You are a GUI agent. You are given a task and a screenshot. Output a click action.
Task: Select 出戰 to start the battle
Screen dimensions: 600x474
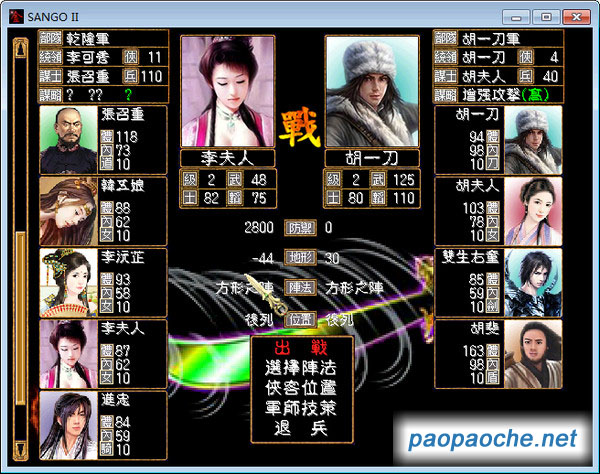302,348
